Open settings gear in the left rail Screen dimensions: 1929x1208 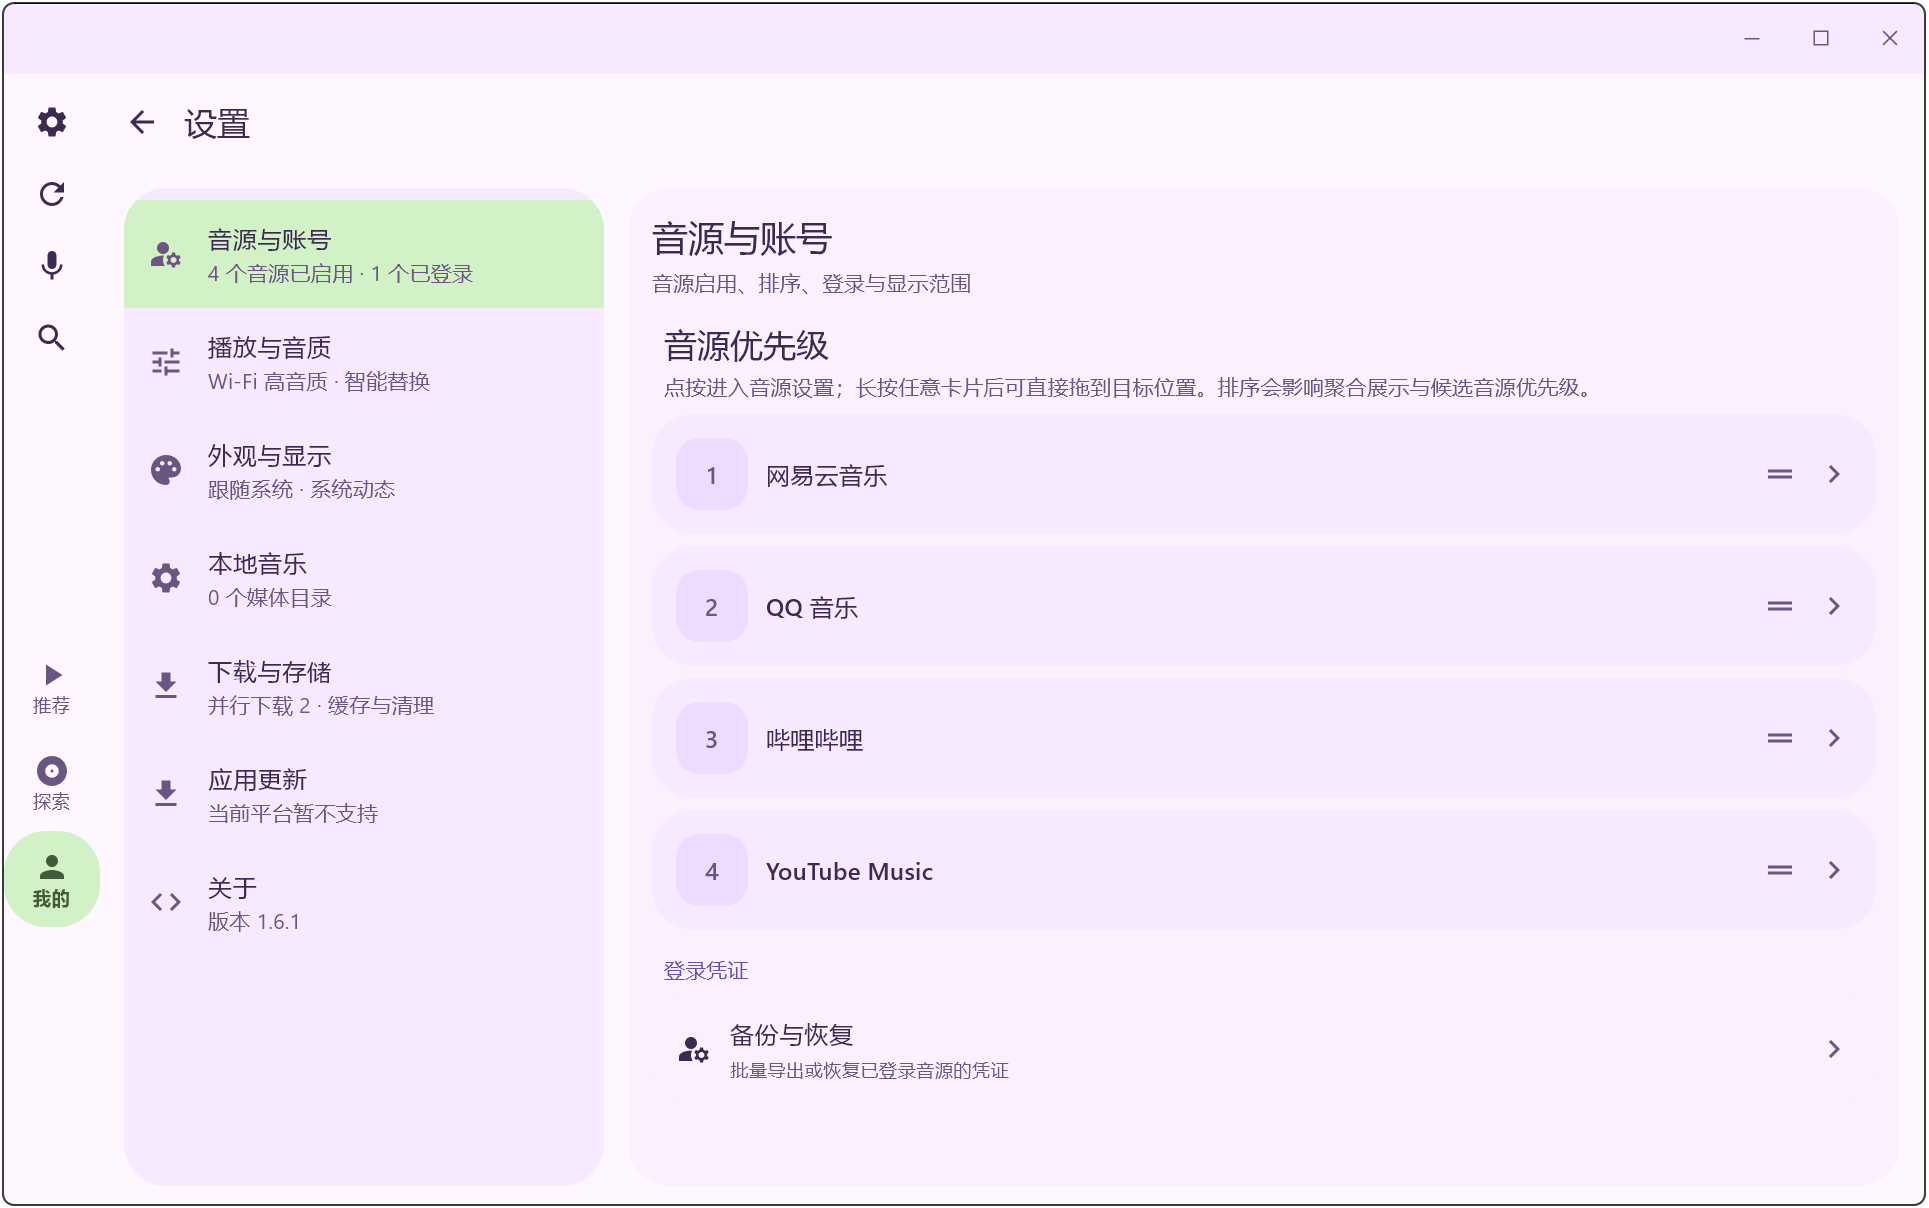point(52,122)
